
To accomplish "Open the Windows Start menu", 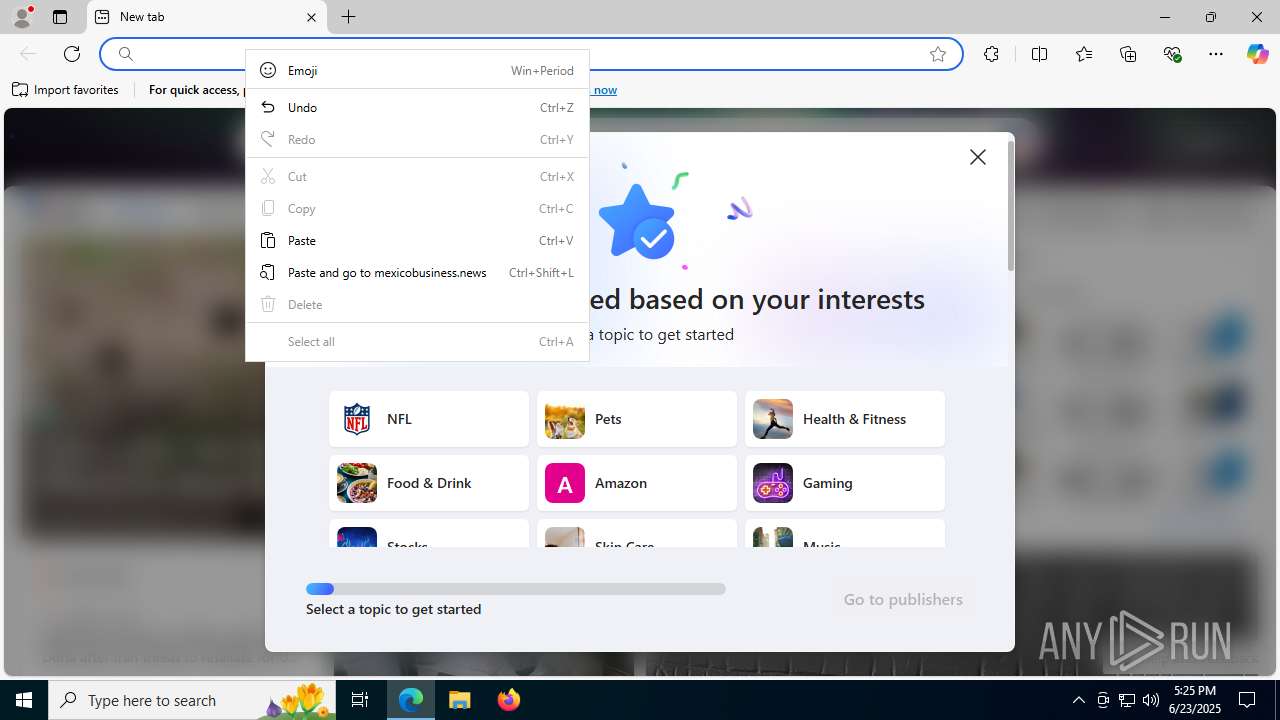I will [24, 700].
